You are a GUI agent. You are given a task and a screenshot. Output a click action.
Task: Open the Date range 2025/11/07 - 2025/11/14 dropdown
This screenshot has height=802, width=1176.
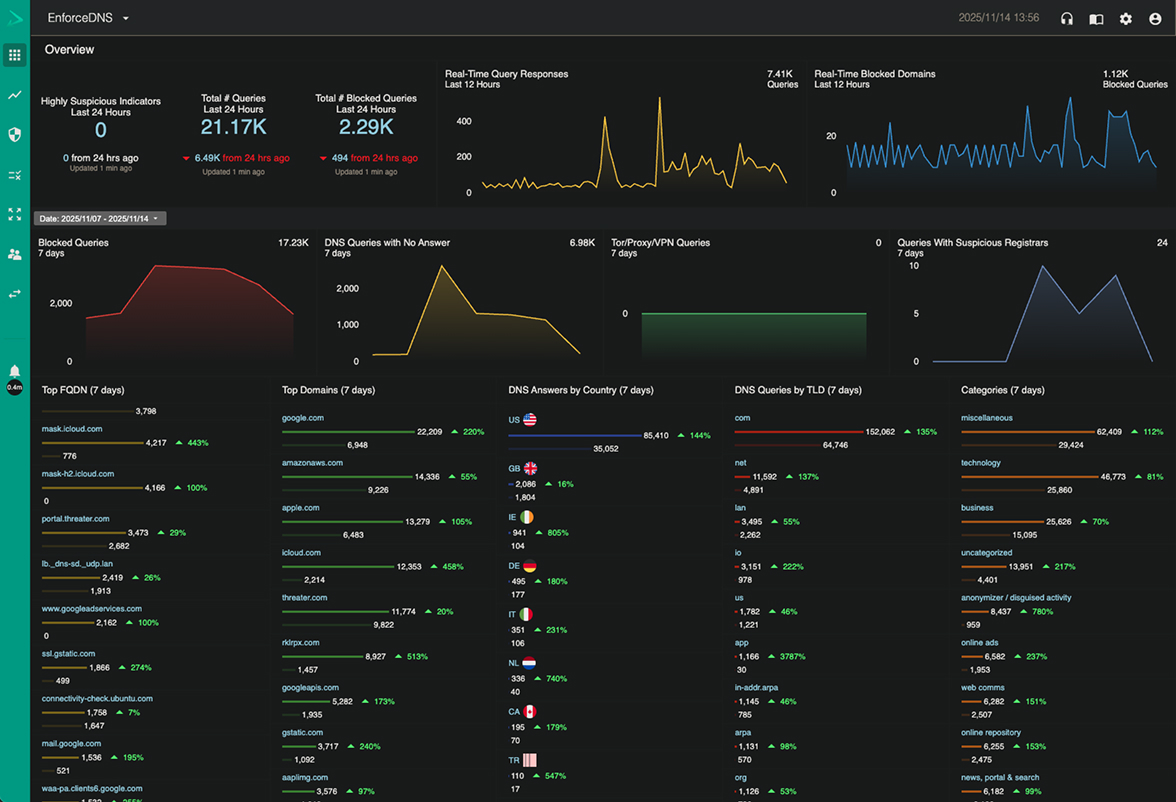click(x=100, y=218)
